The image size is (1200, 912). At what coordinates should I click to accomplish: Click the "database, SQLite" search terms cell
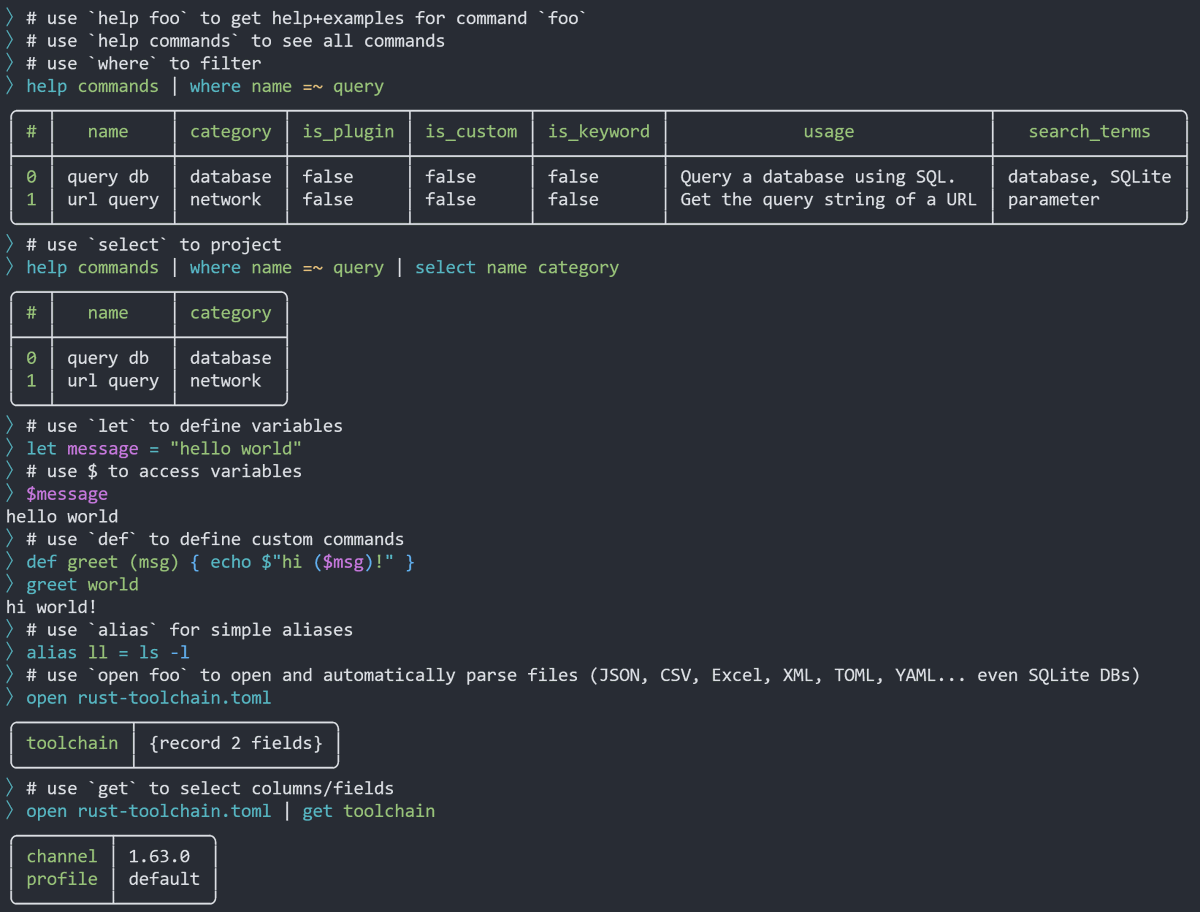[x=1089, y=177]
